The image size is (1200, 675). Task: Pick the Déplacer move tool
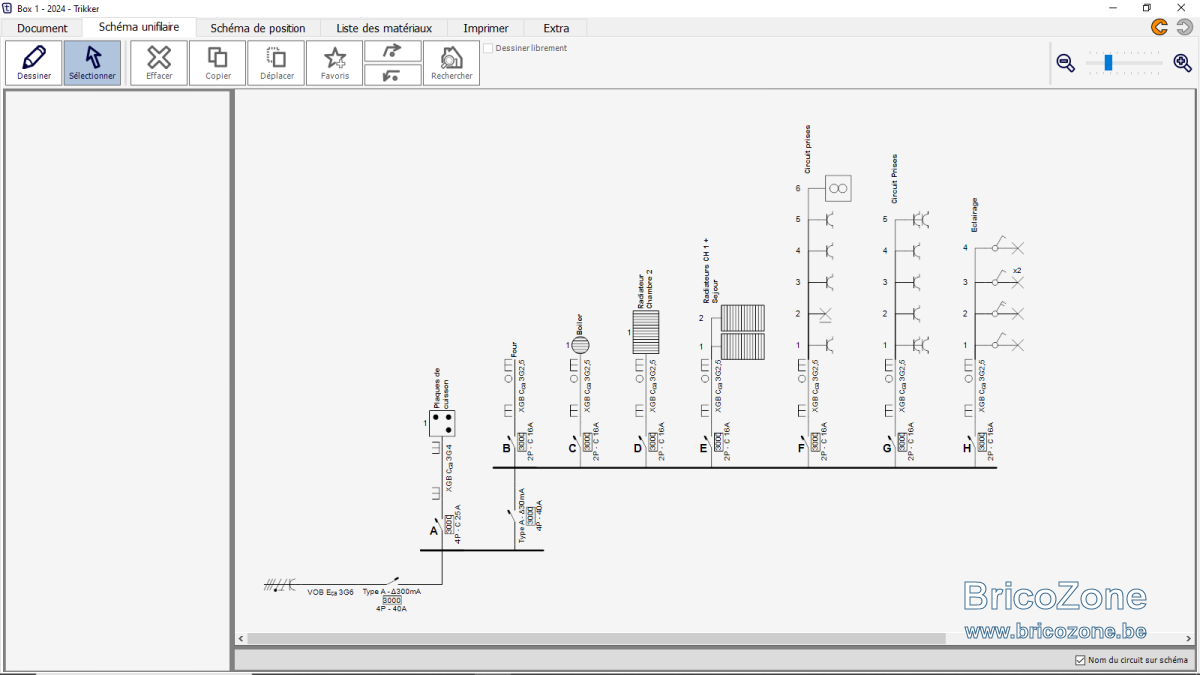pyautogui.click(x=276, y=63)
